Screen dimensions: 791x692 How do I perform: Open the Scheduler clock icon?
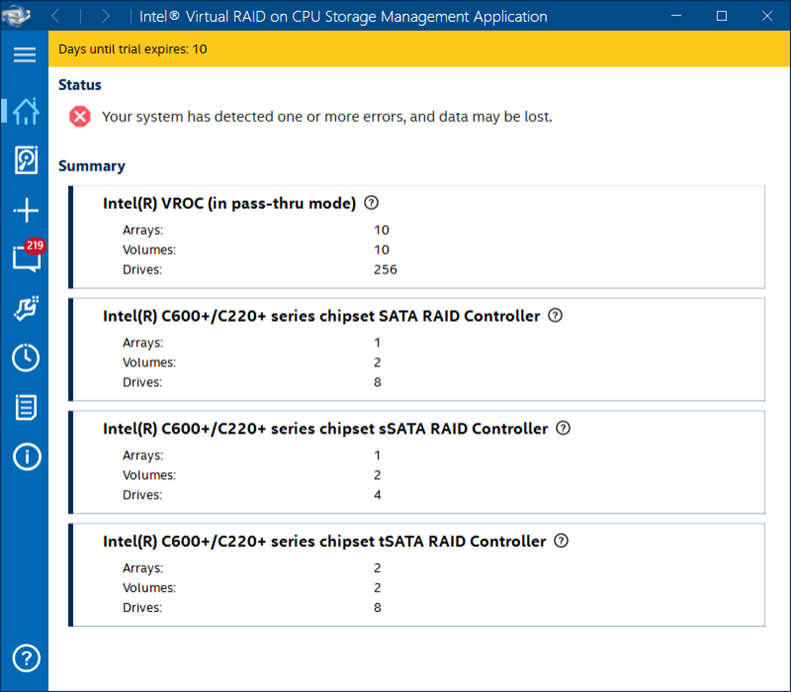[x=25, y=357]
